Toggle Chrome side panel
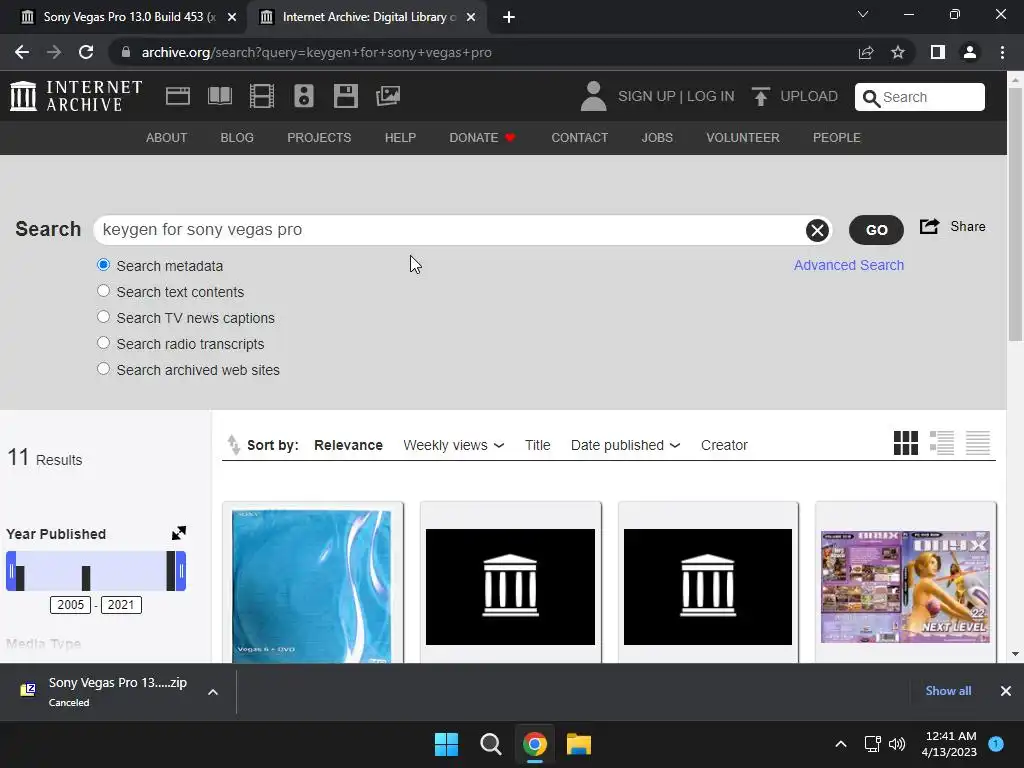1024x768 pixels. (938, 52)
